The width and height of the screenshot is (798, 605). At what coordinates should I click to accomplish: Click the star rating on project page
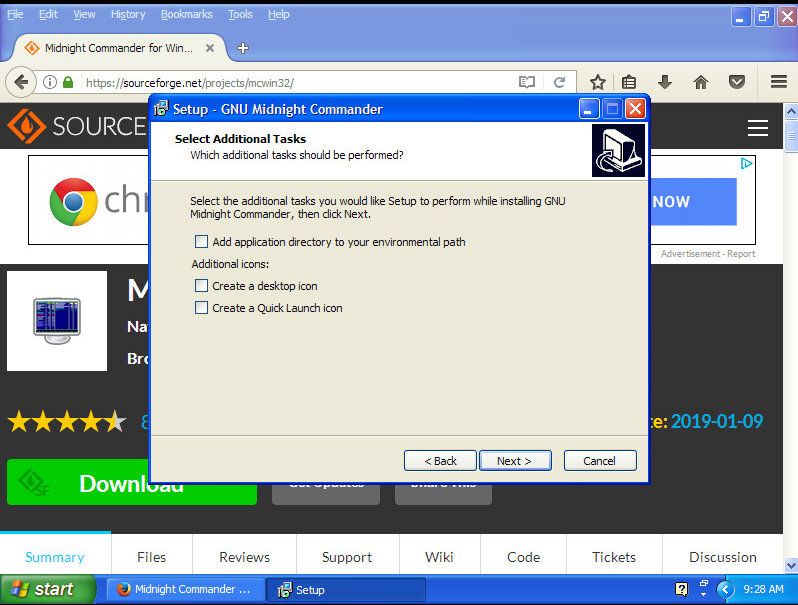tap(67, 421)
